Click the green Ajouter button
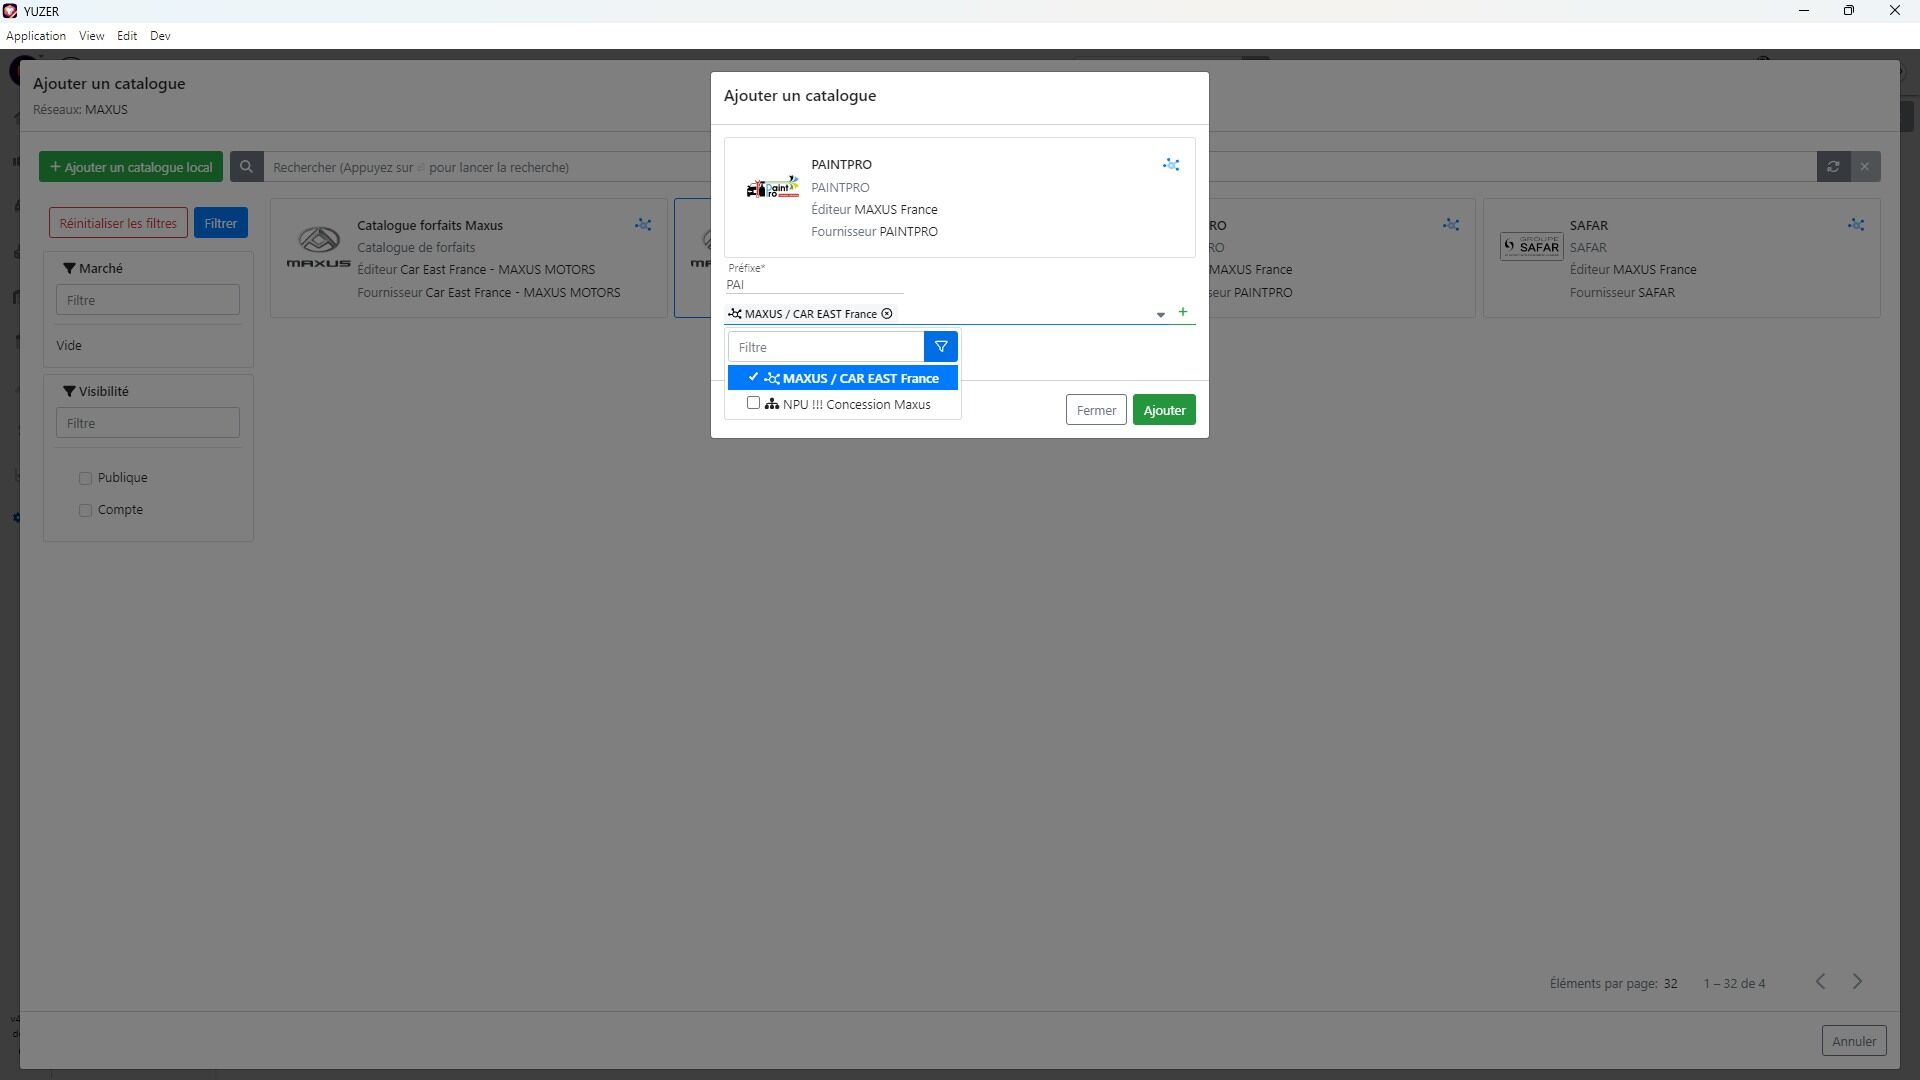This screenshot has width=1920, height=1080. pyautogui.click(x=1163, y=410)
